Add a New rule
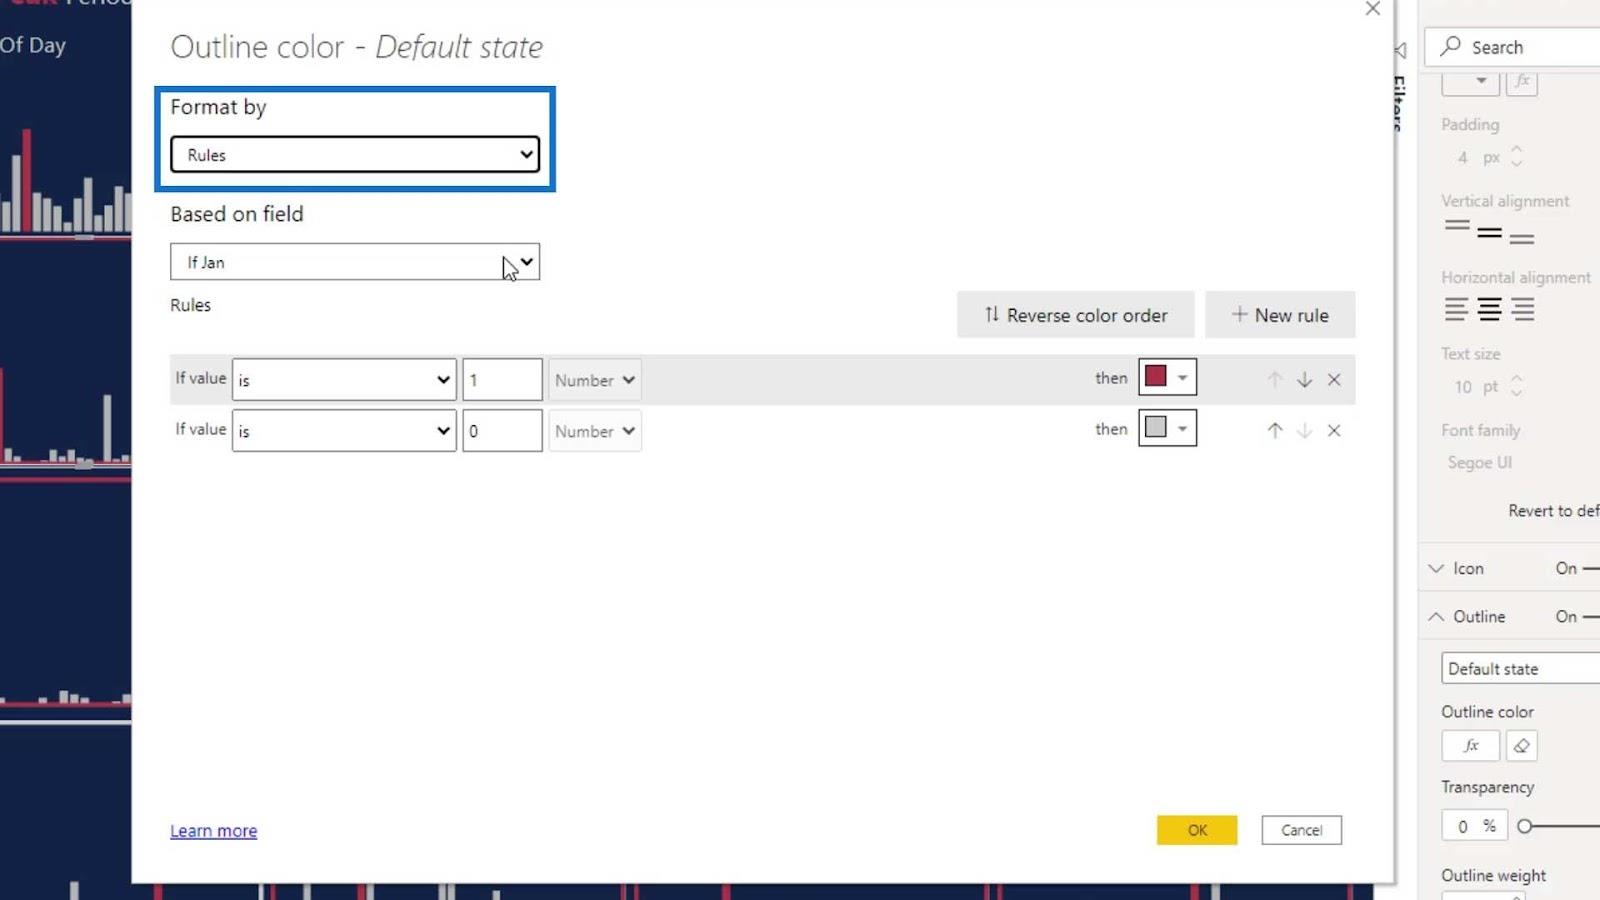Viewport: 1600px width, 900px height. tap(1280, 315)
